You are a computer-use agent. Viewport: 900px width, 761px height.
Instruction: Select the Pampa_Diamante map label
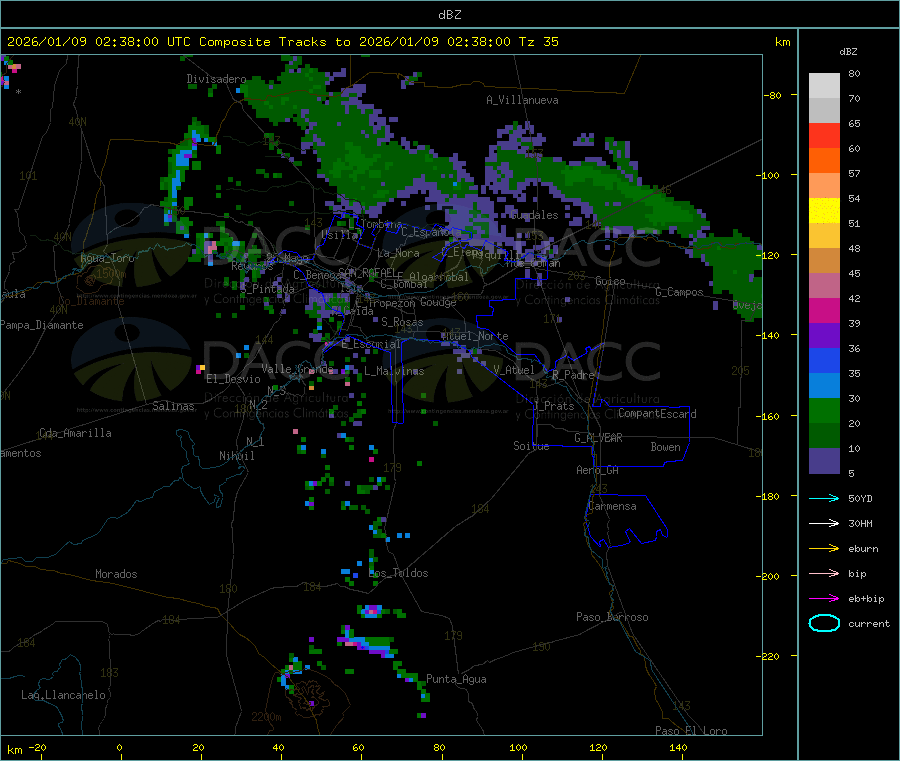(x=42, y=325)
